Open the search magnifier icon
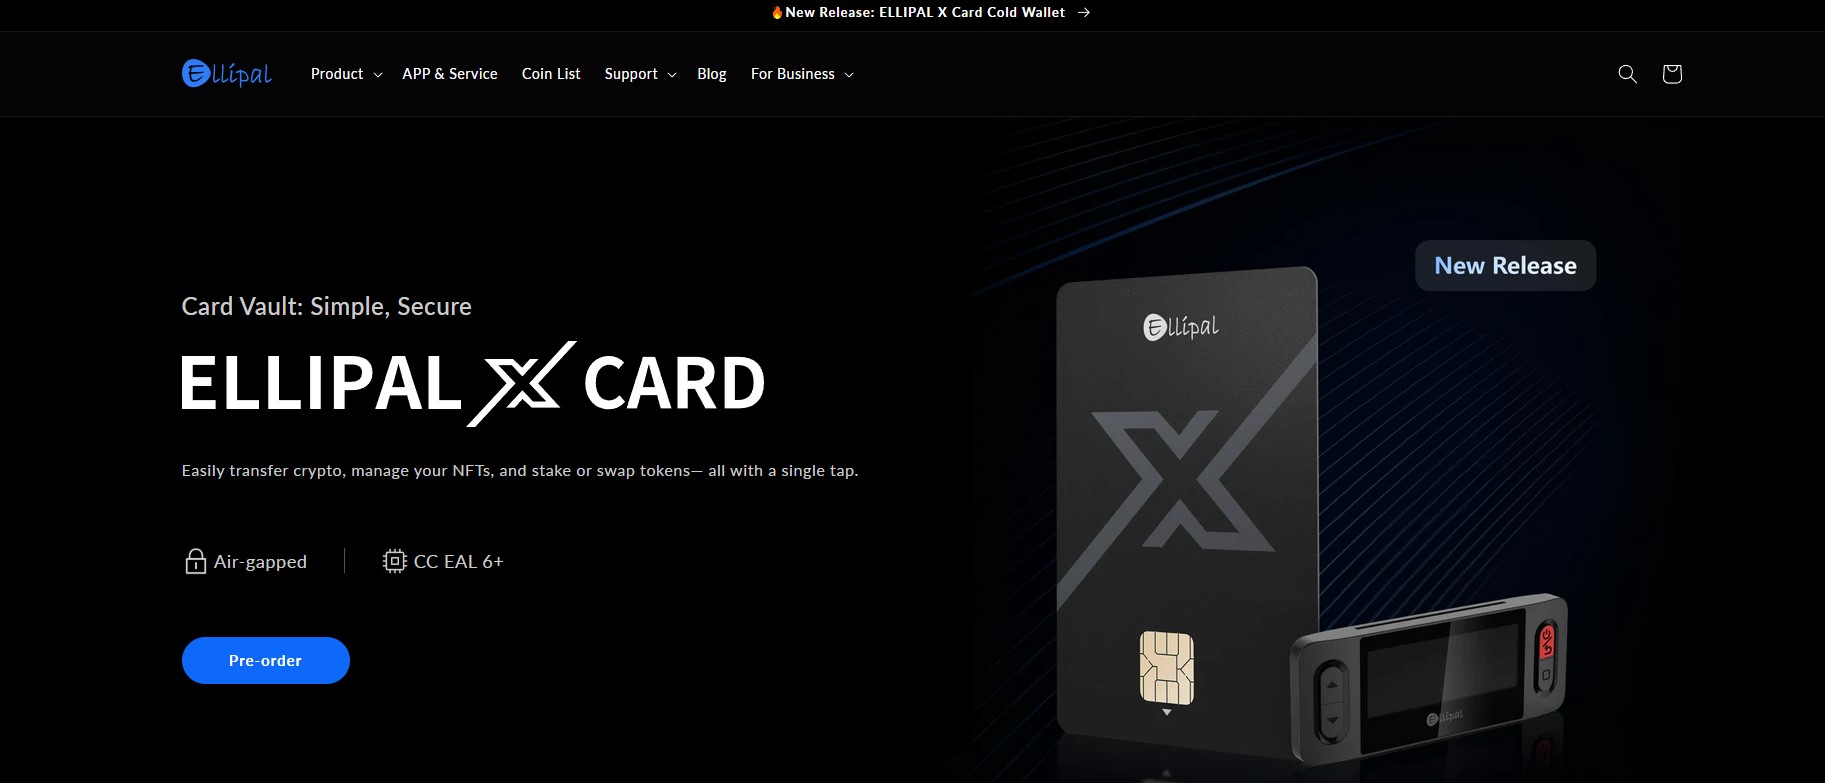The image size is (1825, 783). (1627, 74)
